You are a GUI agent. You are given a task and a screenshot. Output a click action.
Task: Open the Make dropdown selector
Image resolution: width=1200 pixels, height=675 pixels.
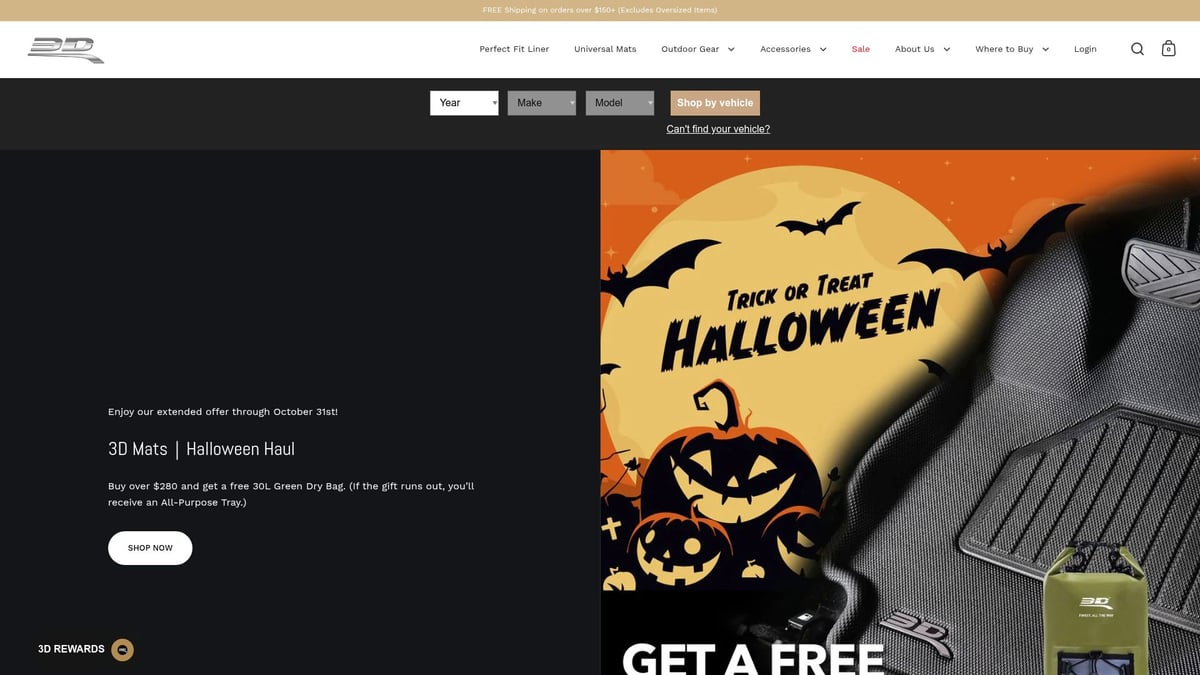(541, 103)
